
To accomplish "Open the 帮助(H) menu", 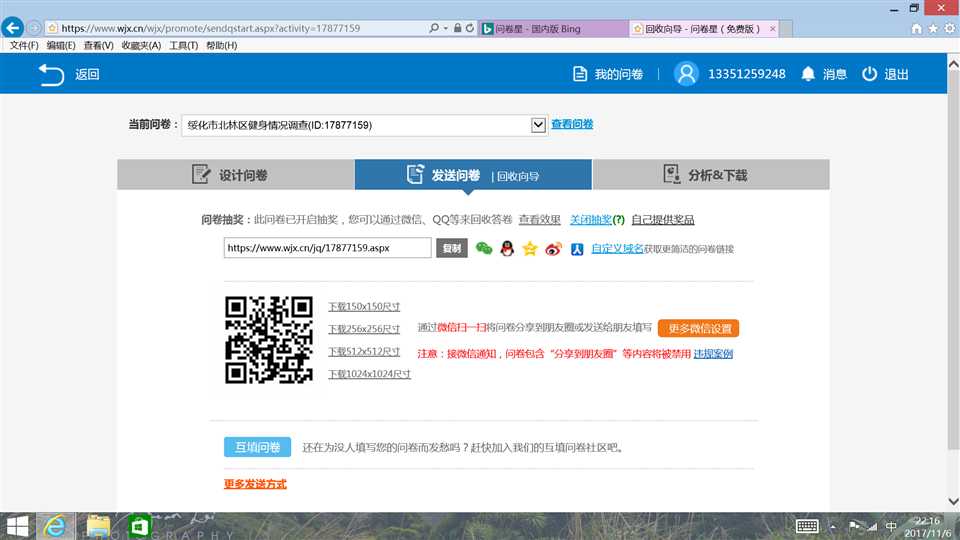I will tap(222, 45).
